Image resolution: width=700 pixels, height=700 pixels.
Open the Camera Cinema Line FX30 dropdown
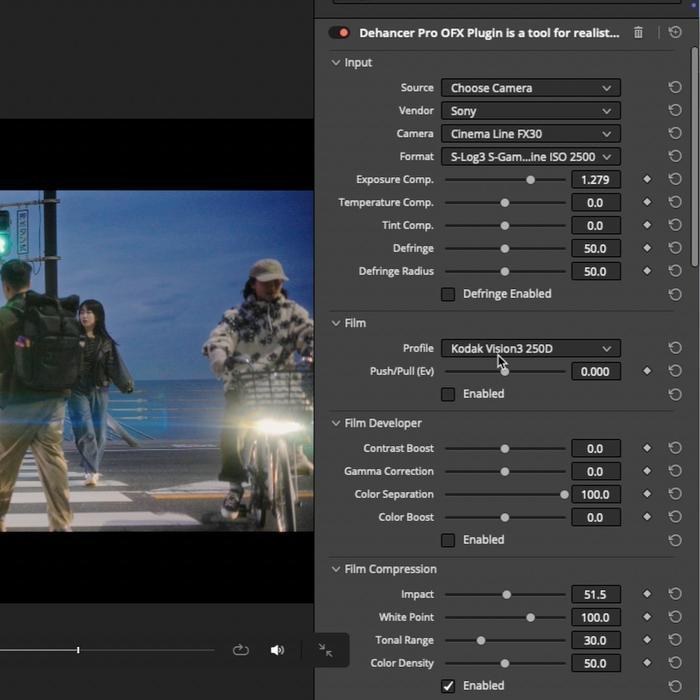(531, 134)
